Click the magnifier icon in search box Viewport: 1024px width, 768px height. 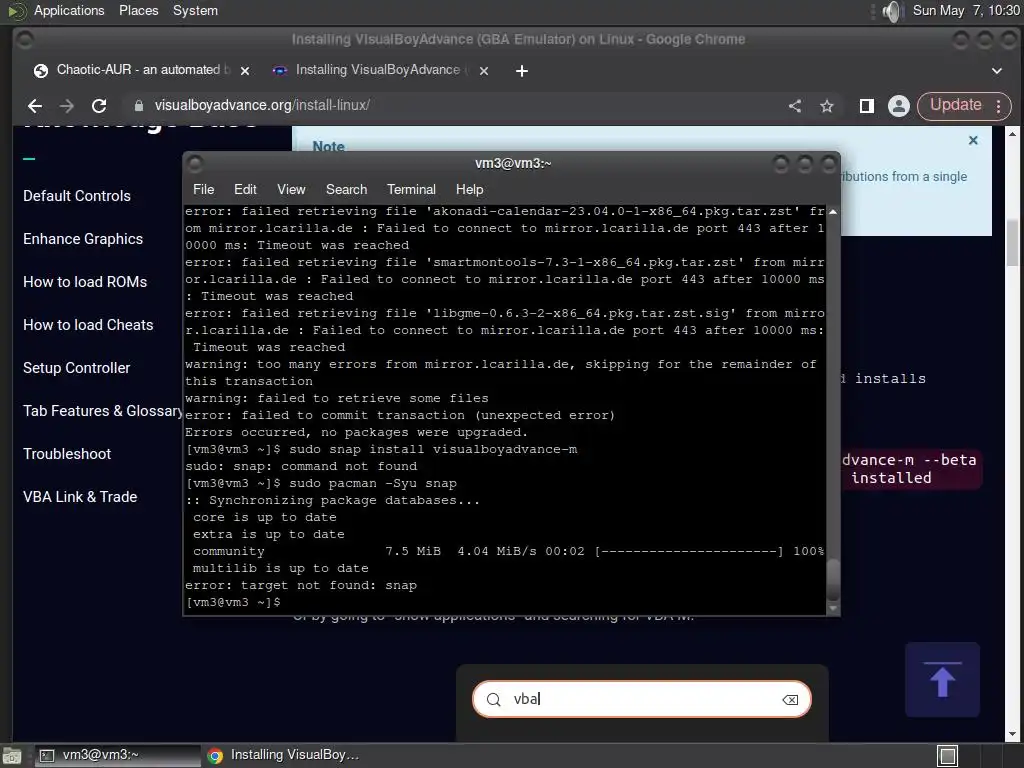(494, 699)
